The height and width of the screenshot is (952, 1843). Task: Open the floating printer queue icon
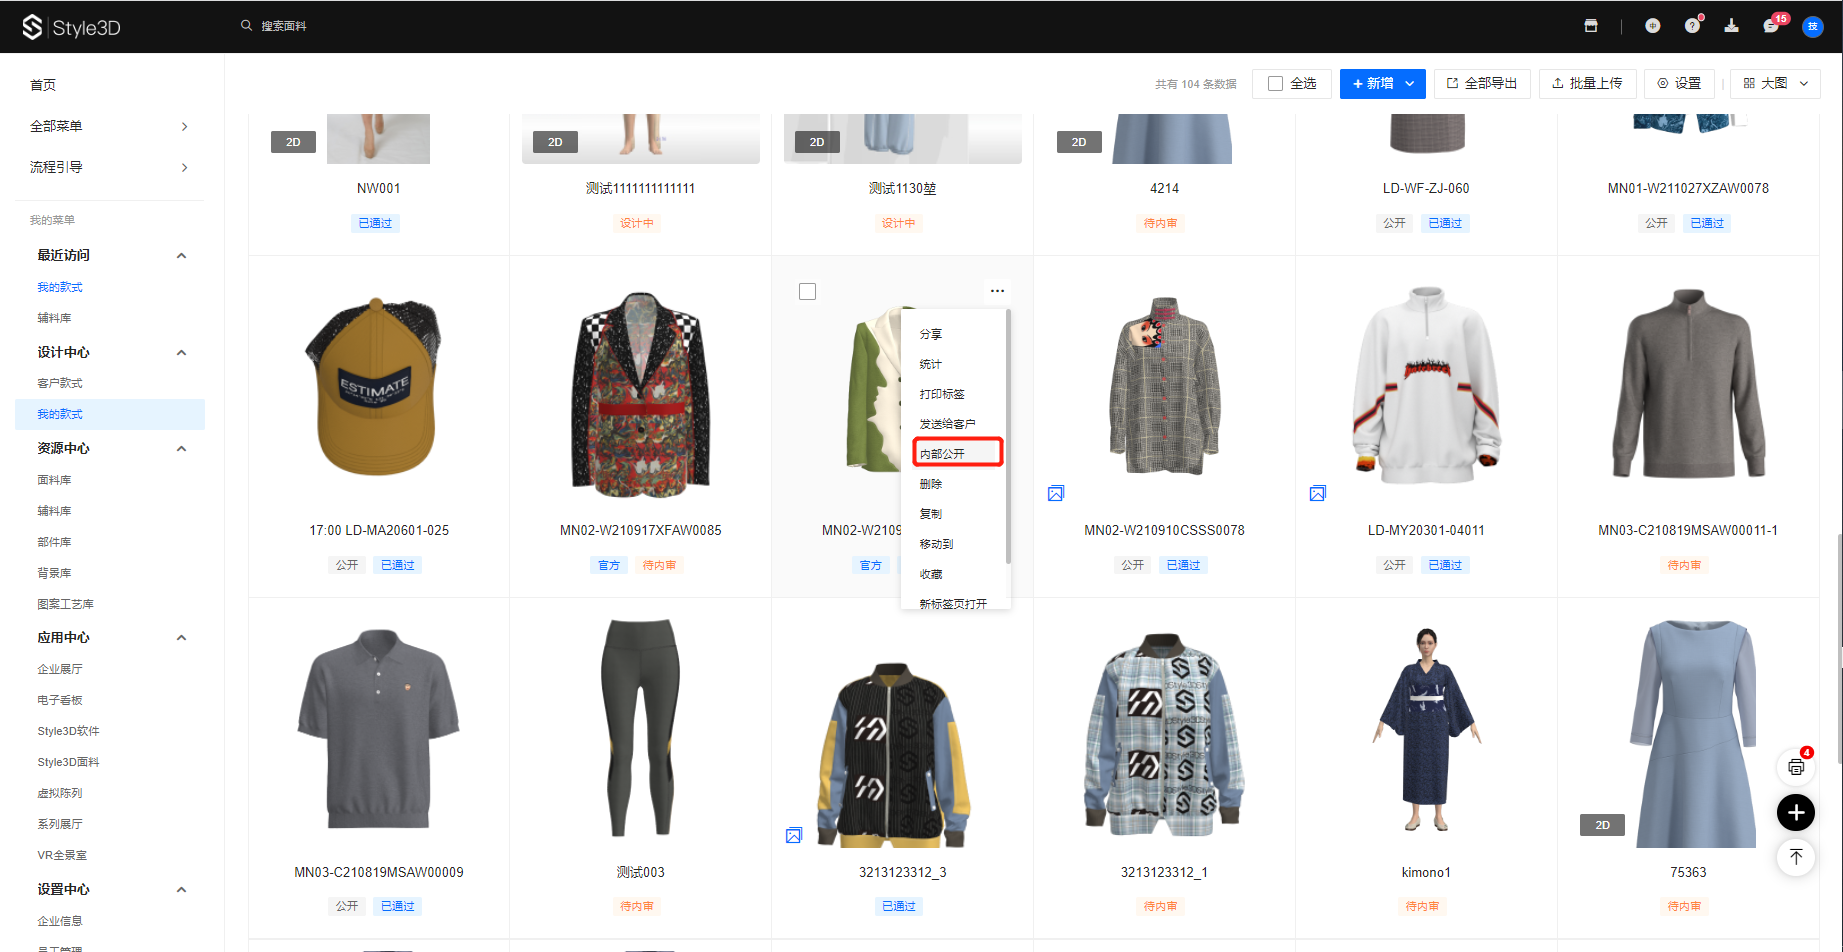point(1796,767)
